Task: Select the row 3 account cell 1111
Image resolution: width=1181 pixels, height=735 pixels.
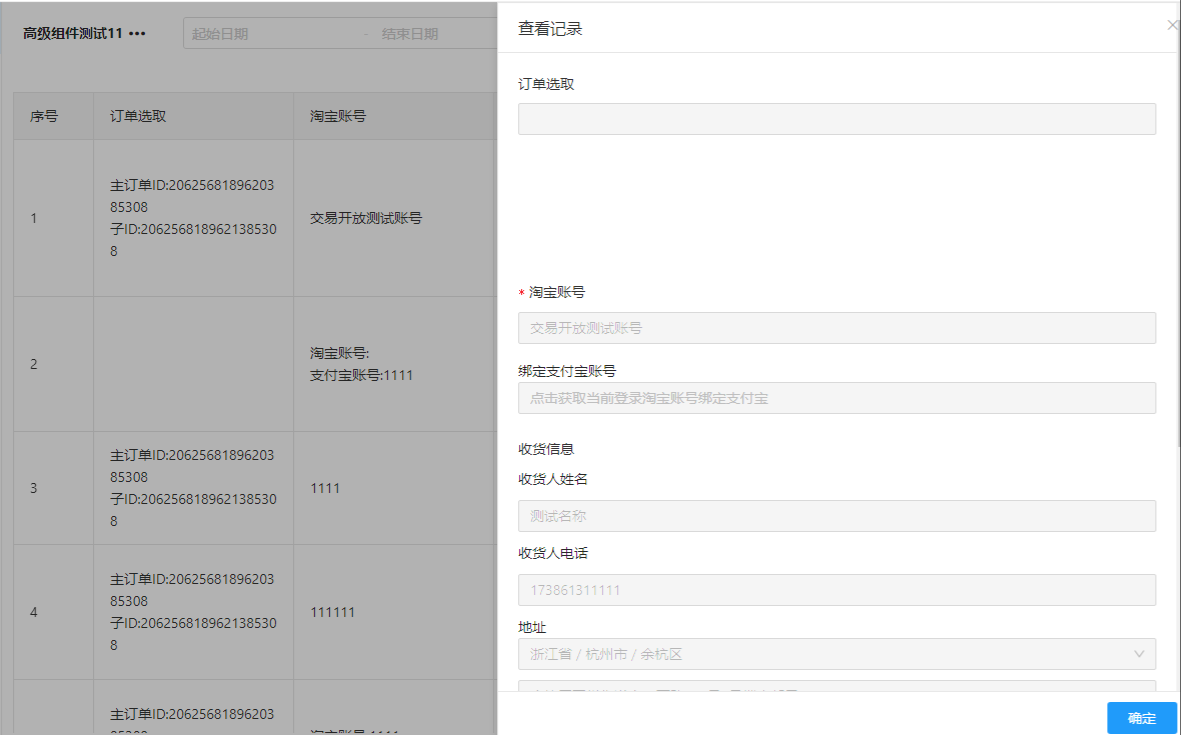Action: pos(326,488)
